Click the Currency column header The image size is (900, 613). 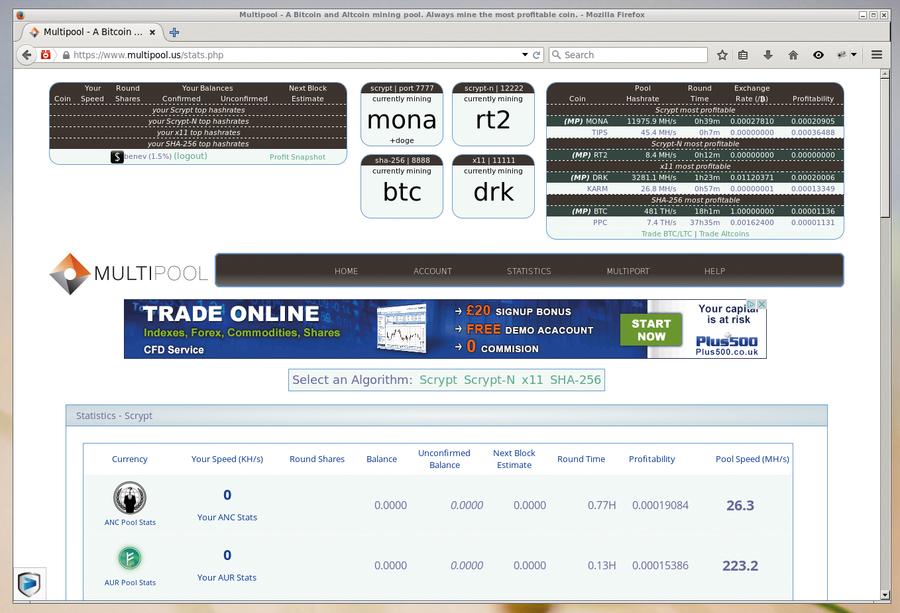pyautogui.click(x=130, y=459)
